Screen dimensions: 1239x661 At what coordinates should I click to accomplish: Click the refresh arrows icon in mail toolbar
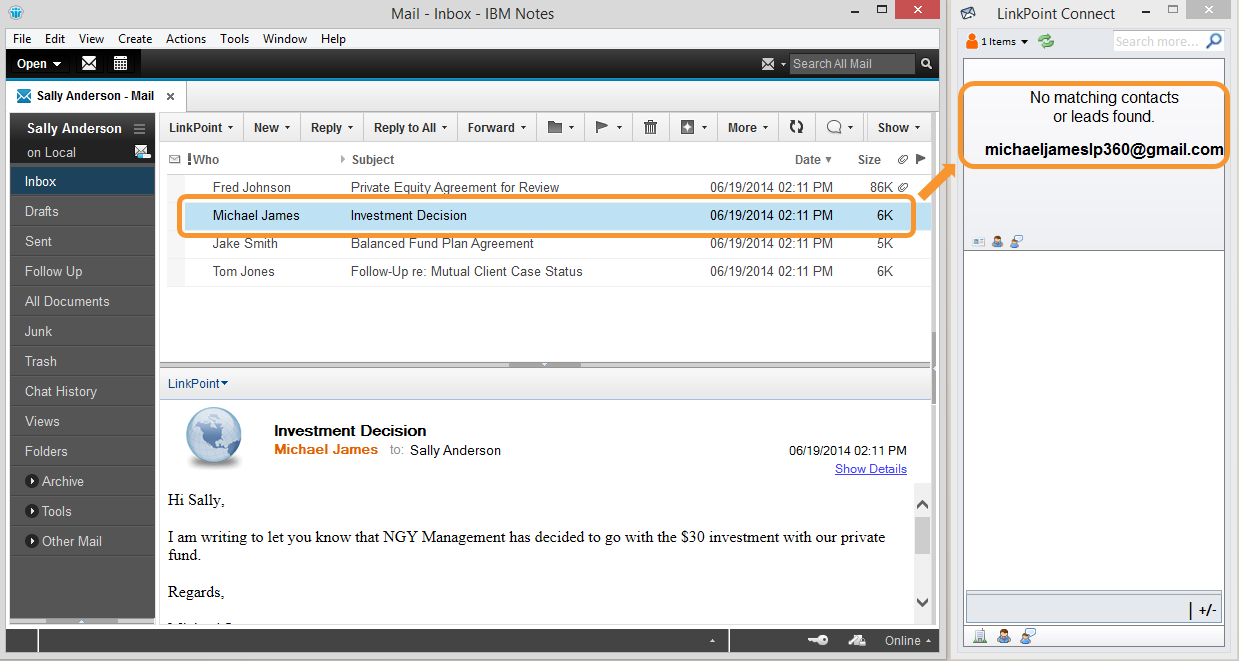click(x=796, y=127)
